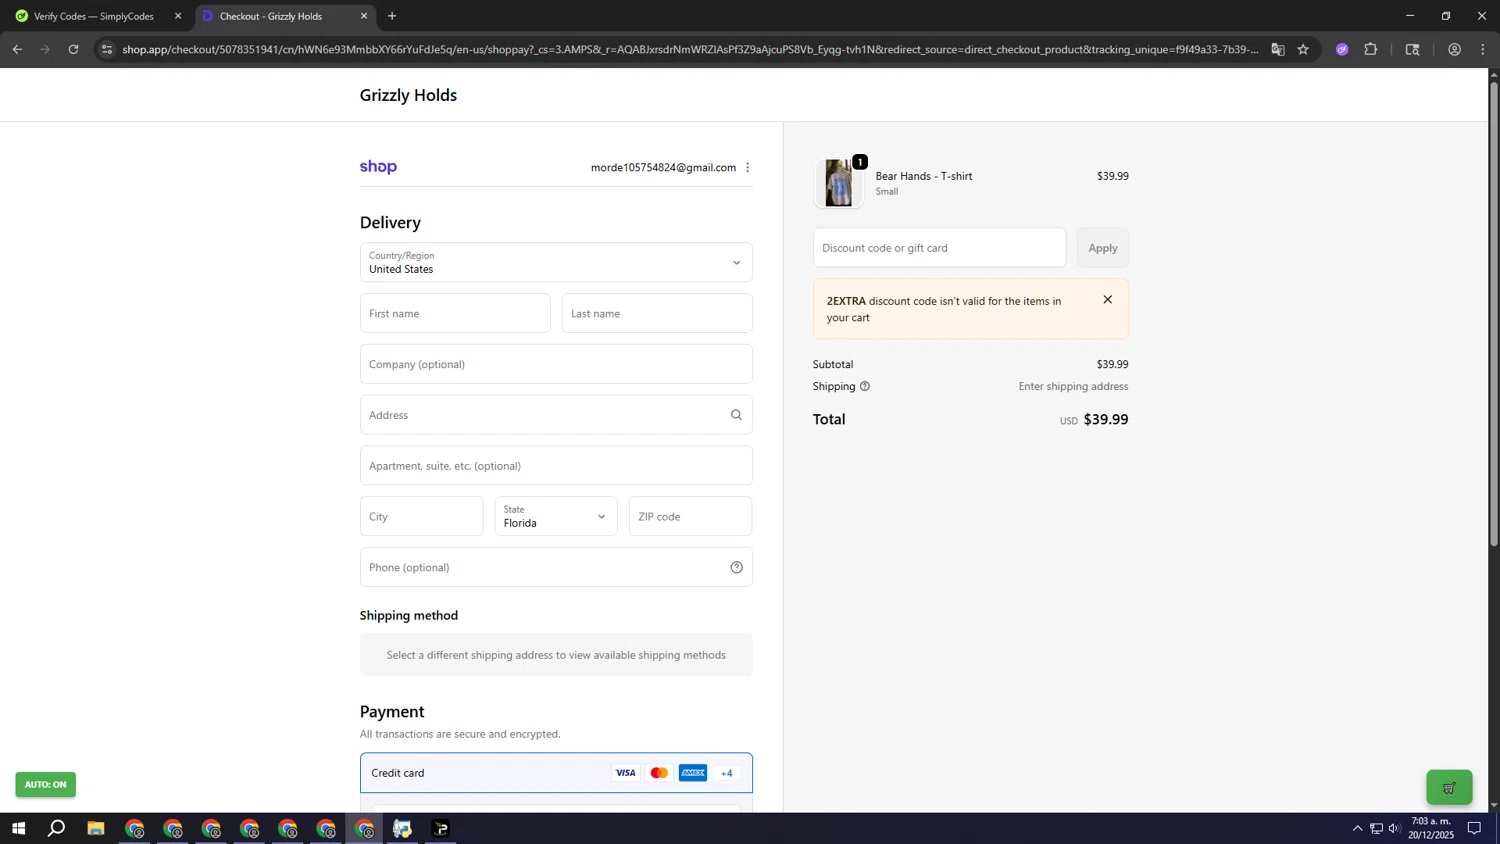This screenshot has width=1500, height=844.
Task: Open Chrome's three-dot menu
Action: coord(1483,49)
